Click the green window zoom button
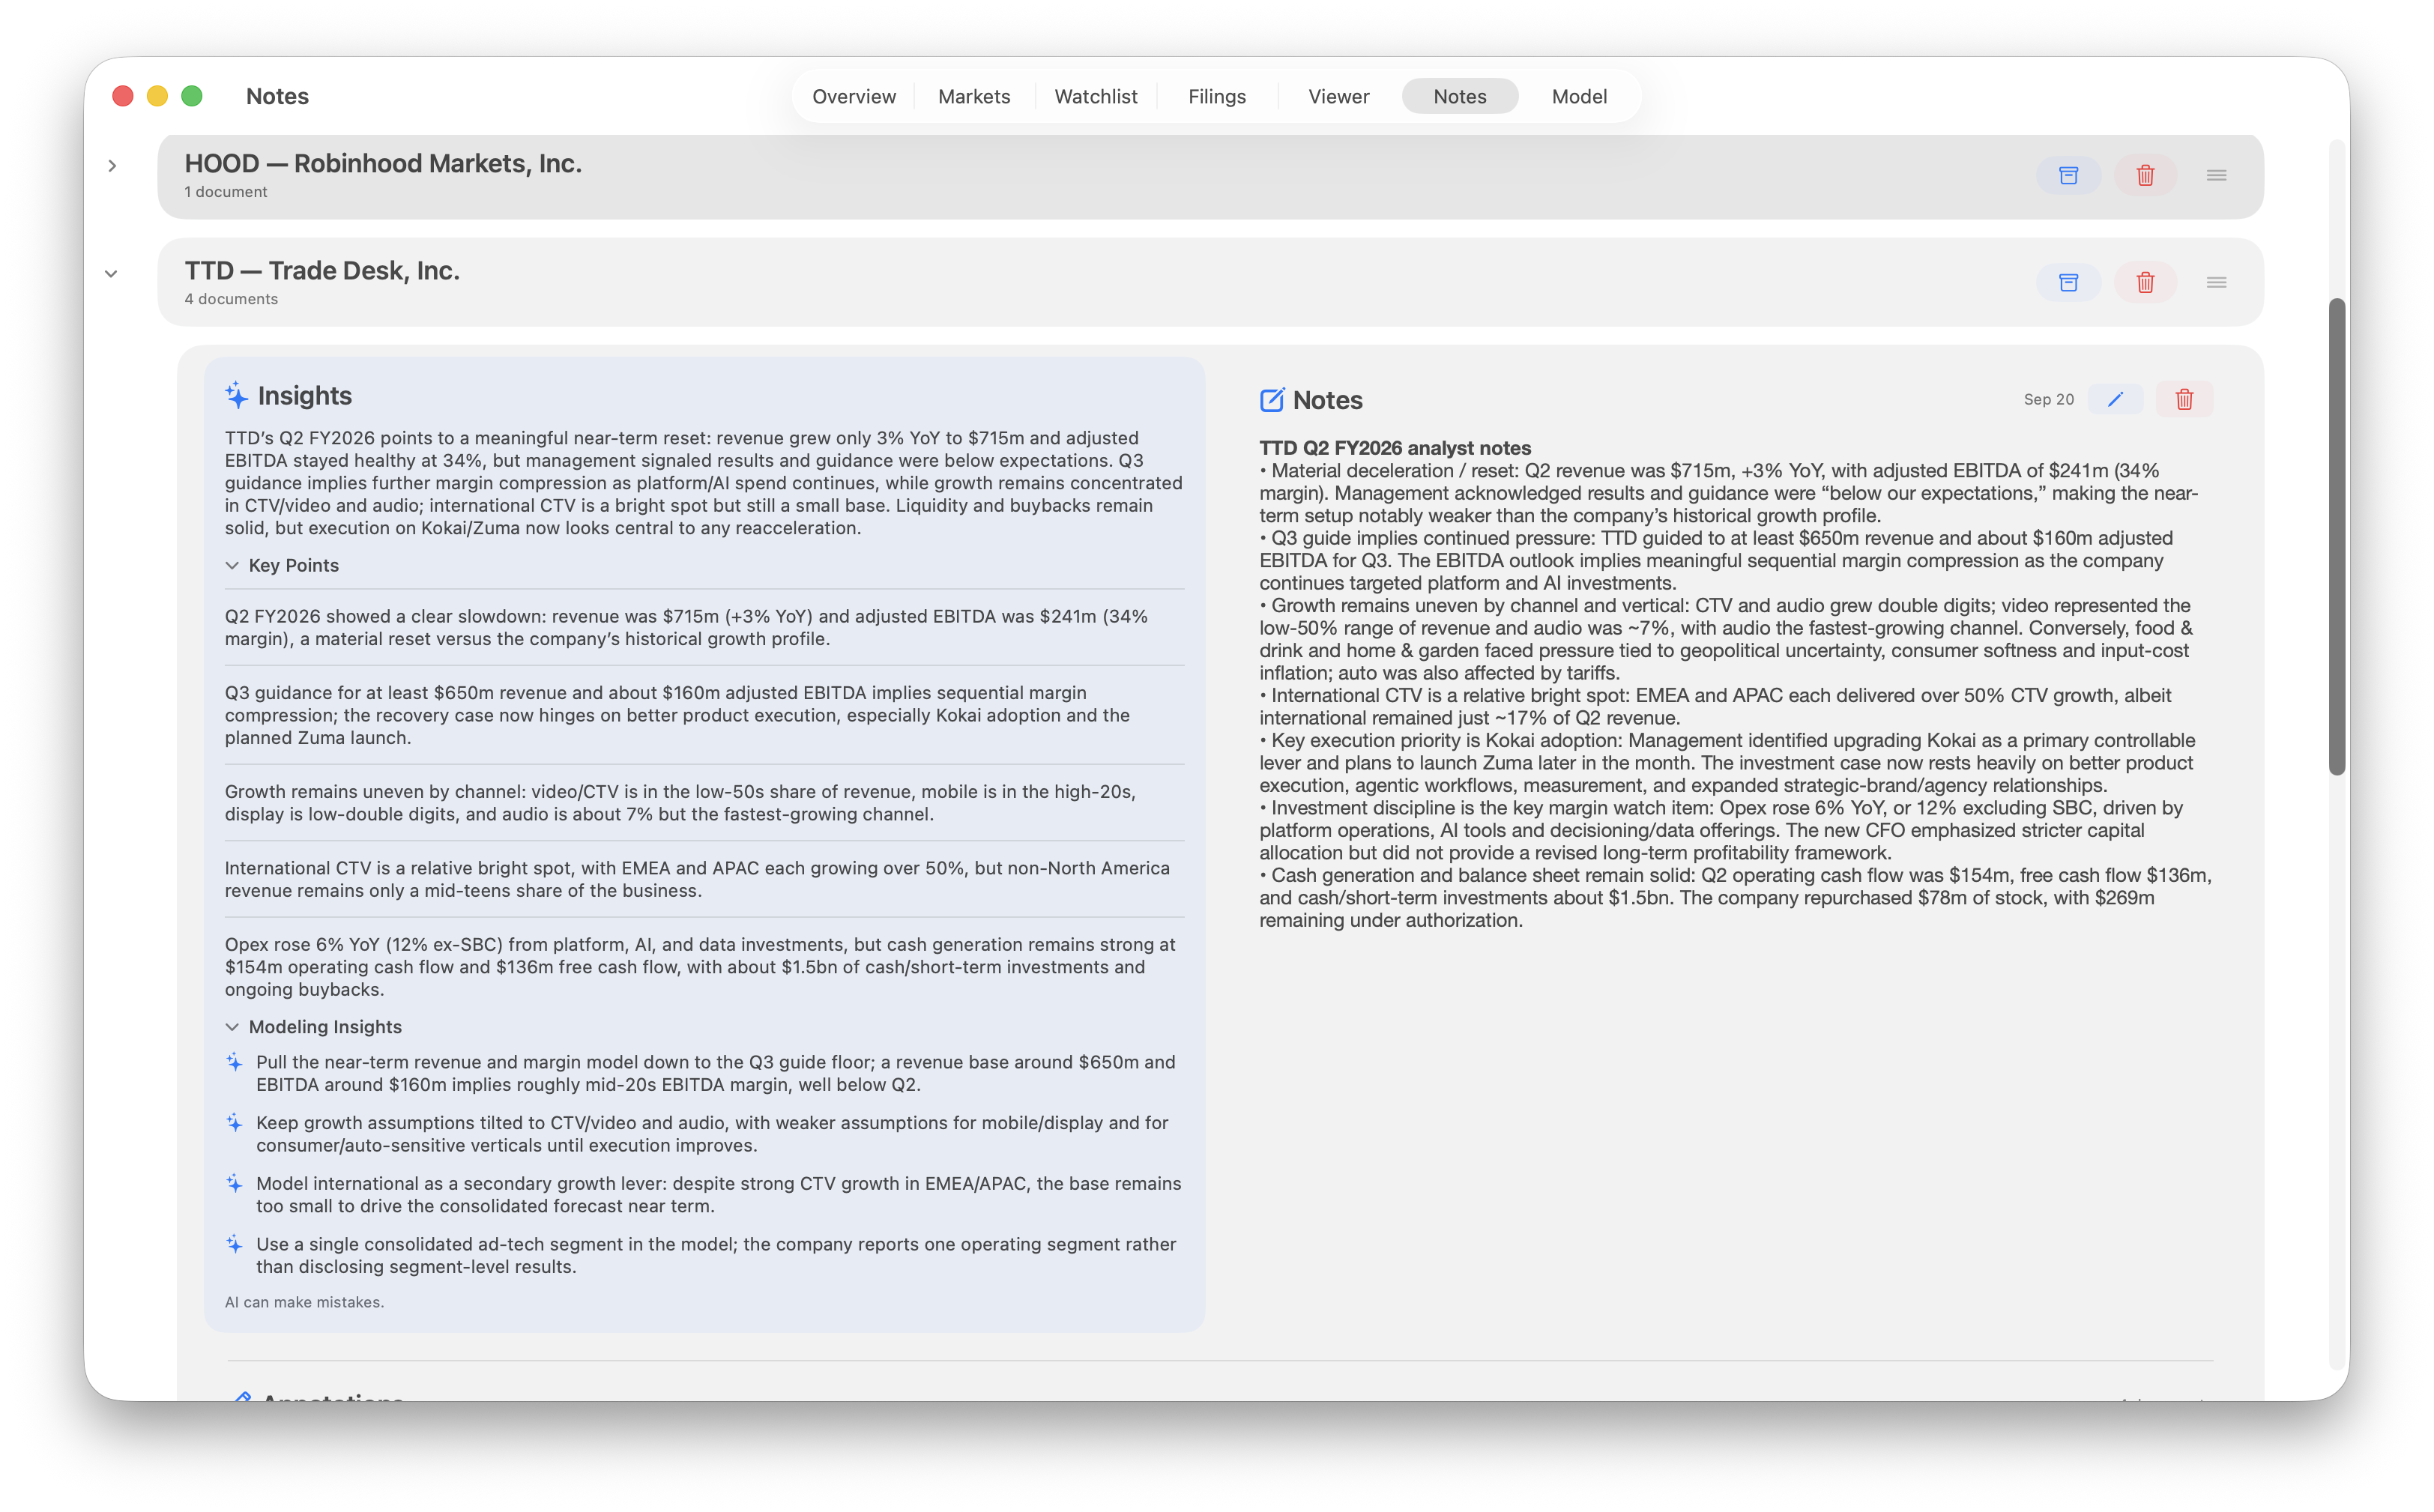Image resolution: width=2434 pixels, height=1512 pixels. 192,96
